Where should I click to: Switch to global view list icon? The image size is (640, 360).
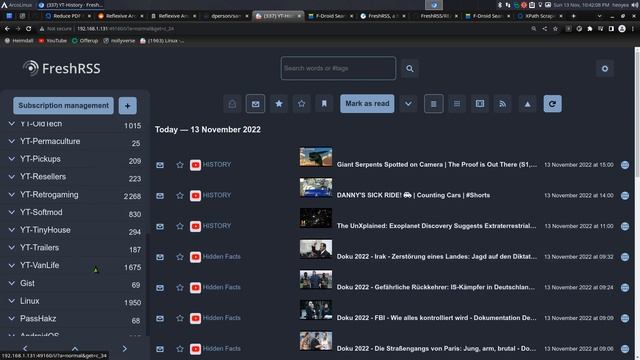(457, 104)
